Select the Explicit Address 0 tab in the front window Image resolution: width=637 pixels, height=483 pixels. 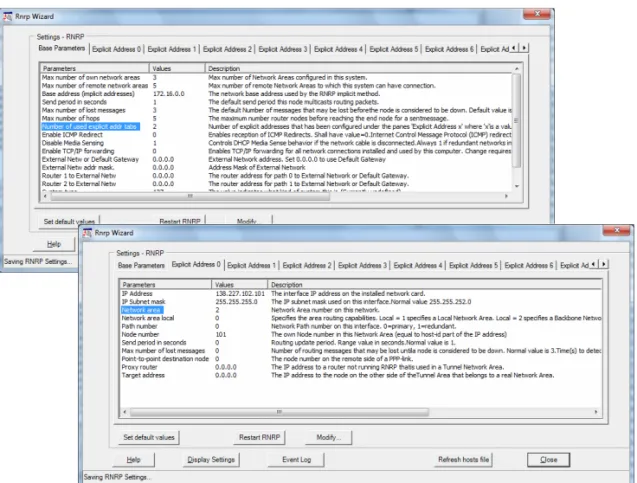196,264
